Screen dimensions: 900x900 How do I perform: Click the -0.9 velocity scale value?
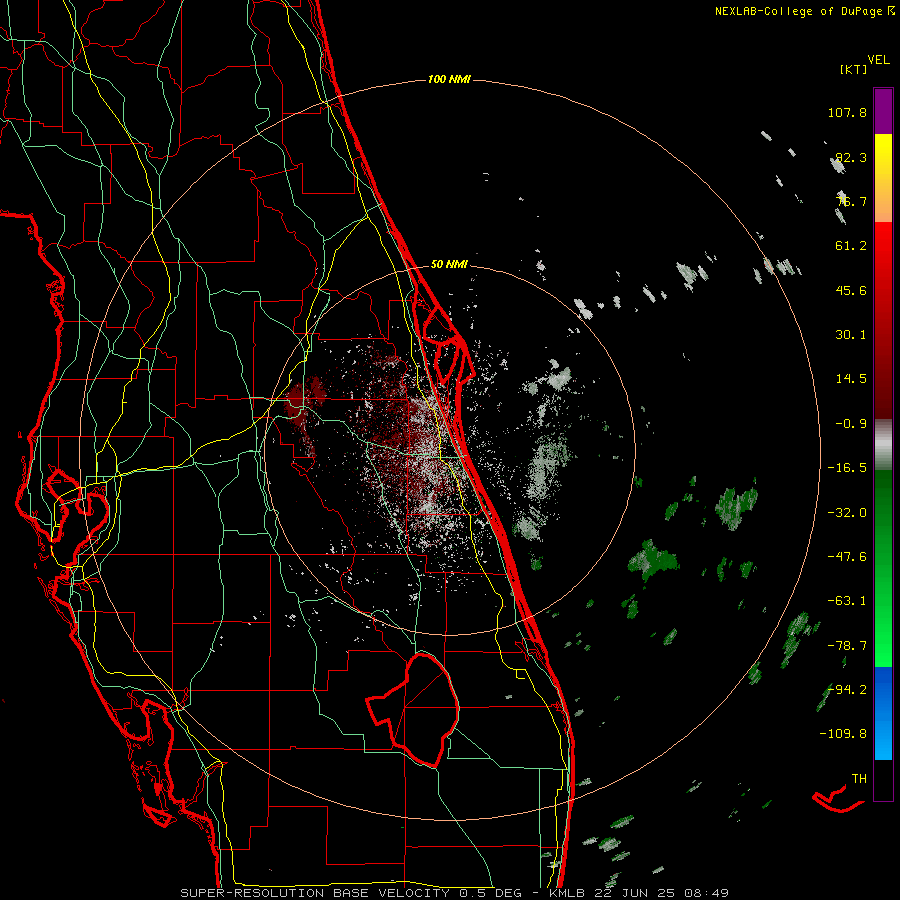point(851,424)
